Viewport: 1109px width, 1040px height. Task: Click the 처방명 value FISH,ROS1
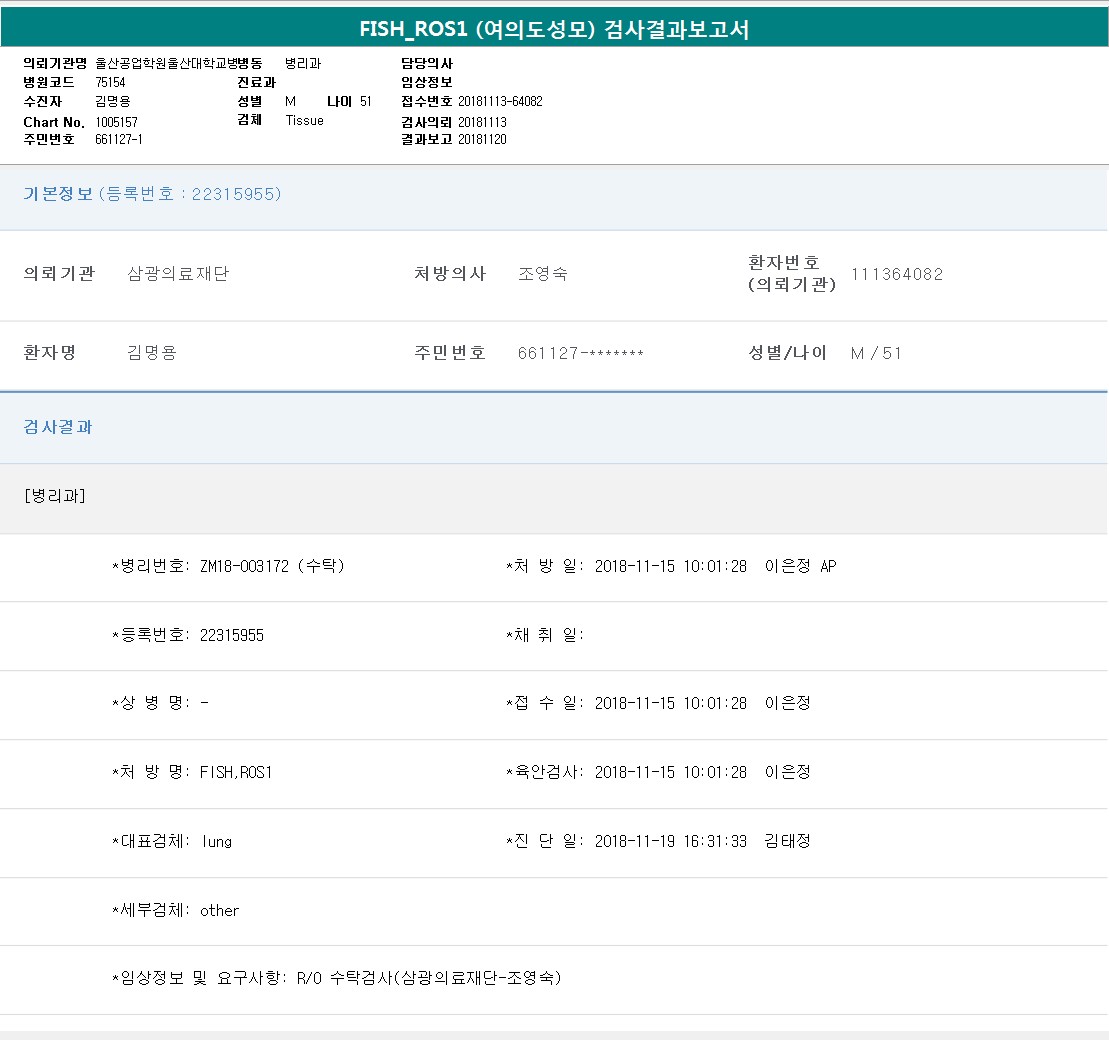point(236,772)
